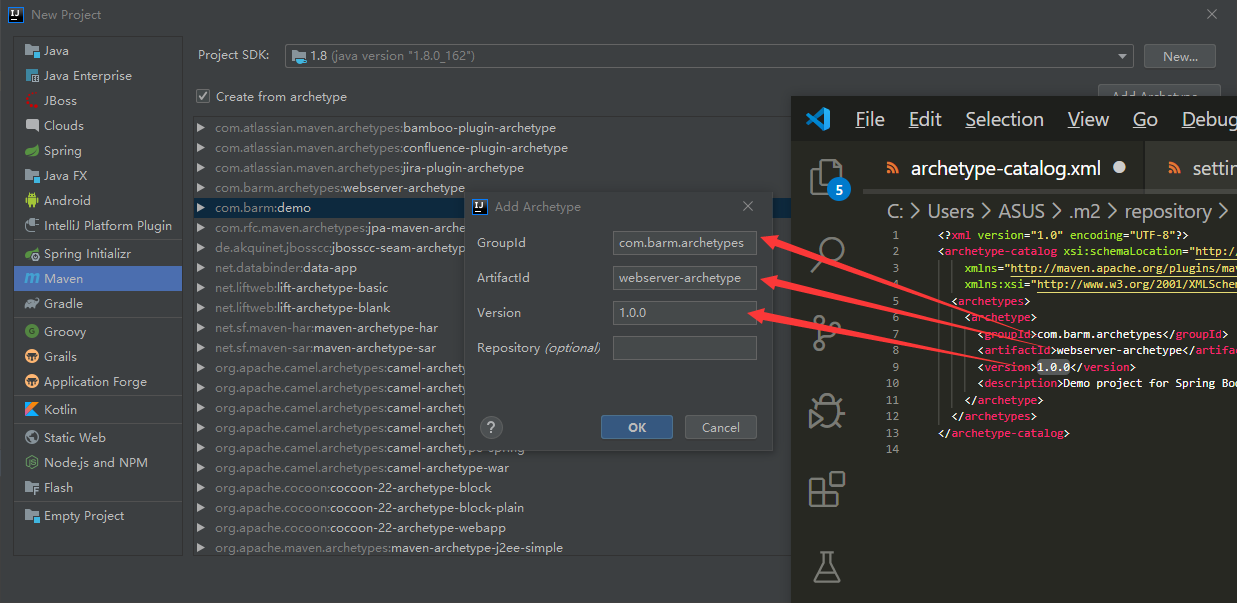Focus the GroupId input field
Viewport: 1237px width, 603px height.
tap(685, 243)
